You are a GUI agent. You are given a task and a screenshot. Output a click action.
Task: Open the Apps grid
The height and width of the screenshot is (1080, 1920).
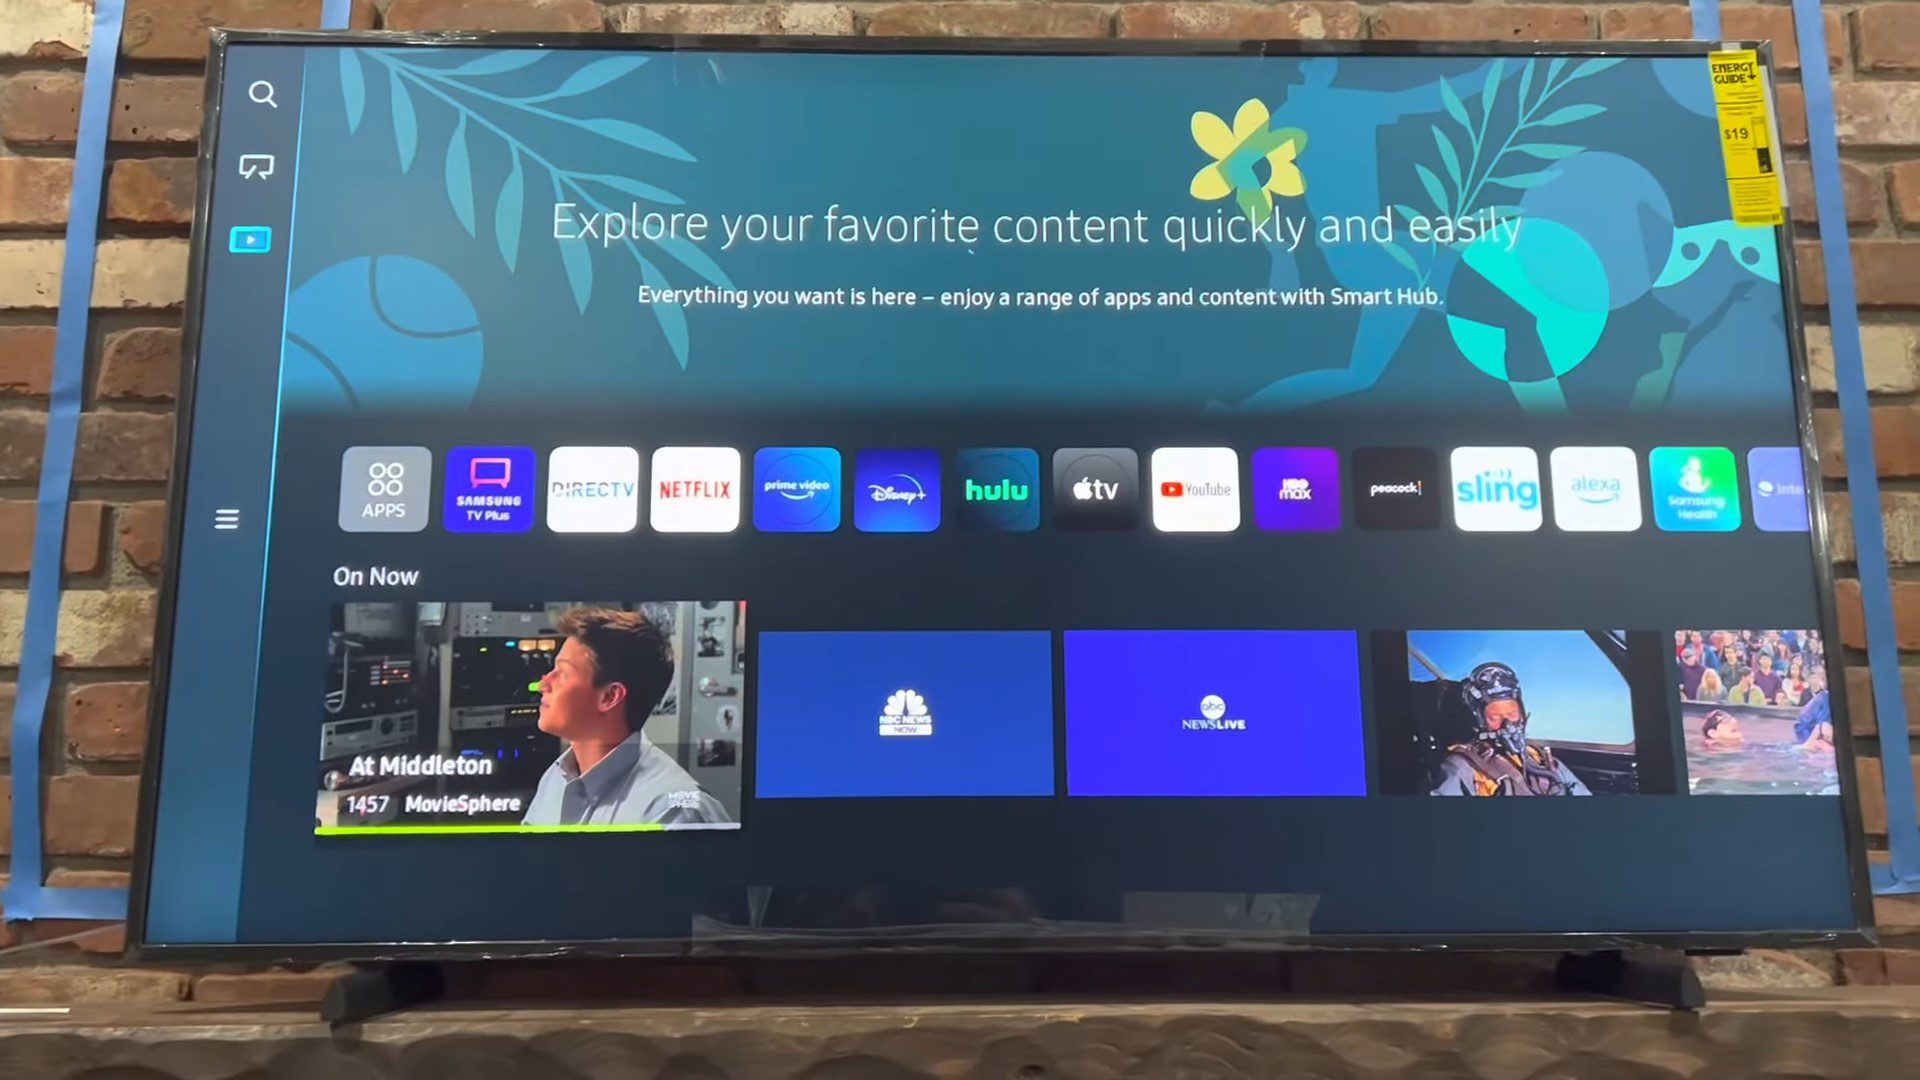(x=384, y=489)
